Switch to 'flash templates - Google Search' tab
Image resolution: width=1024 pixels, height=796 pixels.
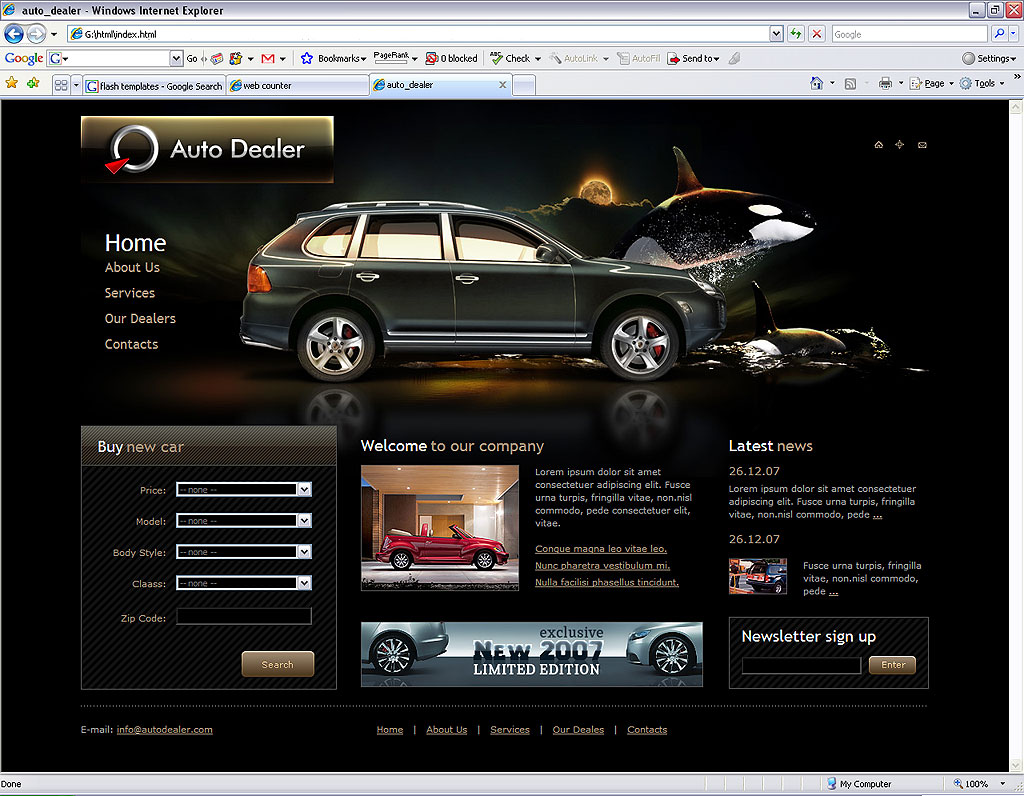(154, 86)
